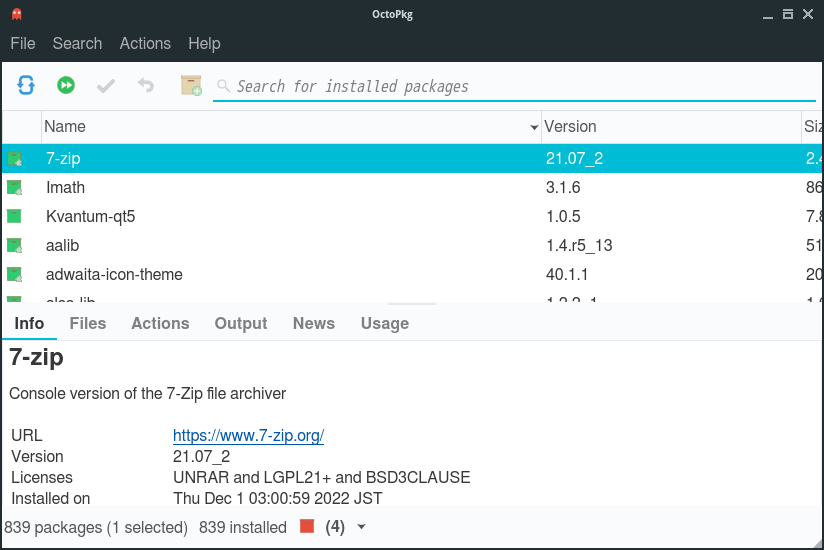Click the 839 installed status text
Image resolution: width=824 pixels, height=550 pixels.
click(243, 527)
